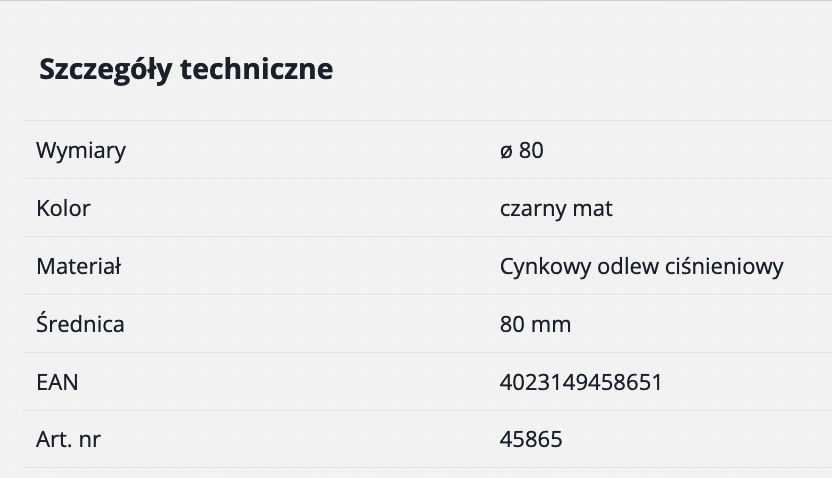Click the Szczegóły techniczne heading
The width and height of the screenshot is (832, 478).
186,69
